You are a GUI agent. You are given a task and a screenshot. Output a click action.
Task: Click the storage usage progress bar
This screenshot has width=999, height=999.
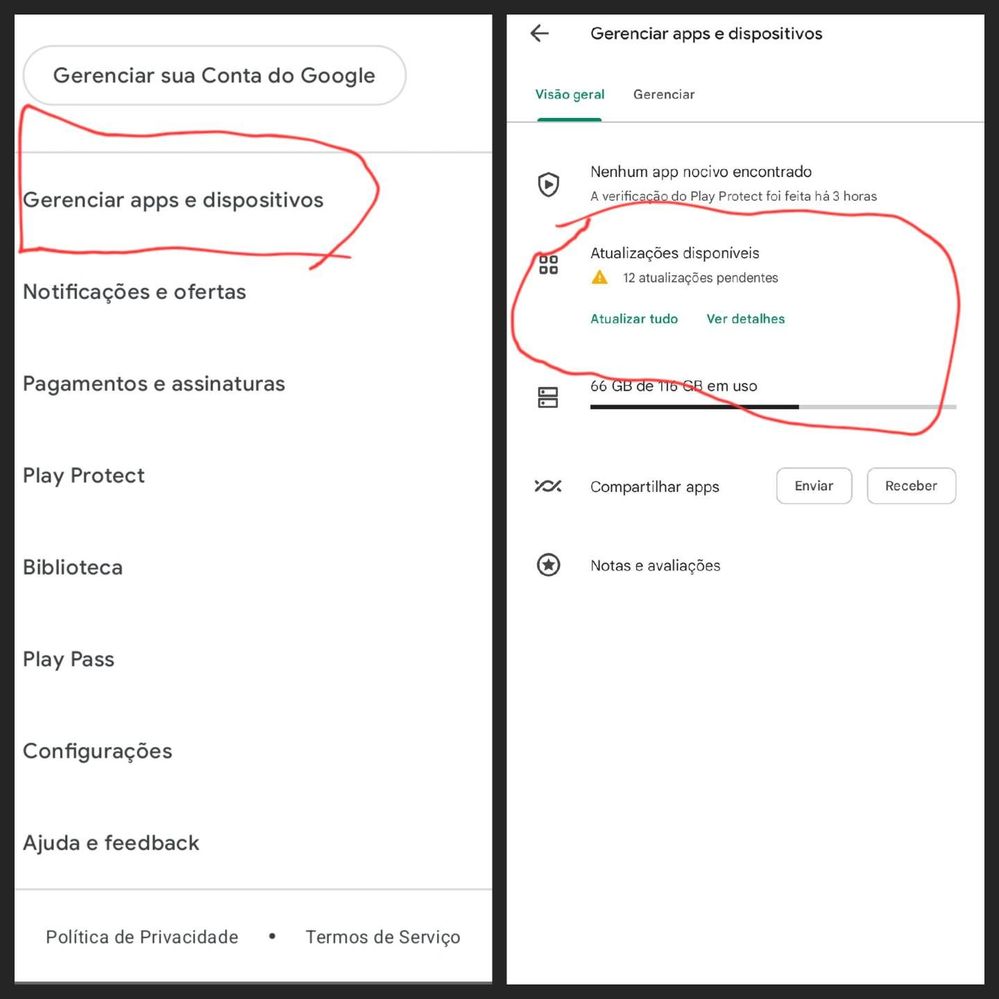(773, 406)
